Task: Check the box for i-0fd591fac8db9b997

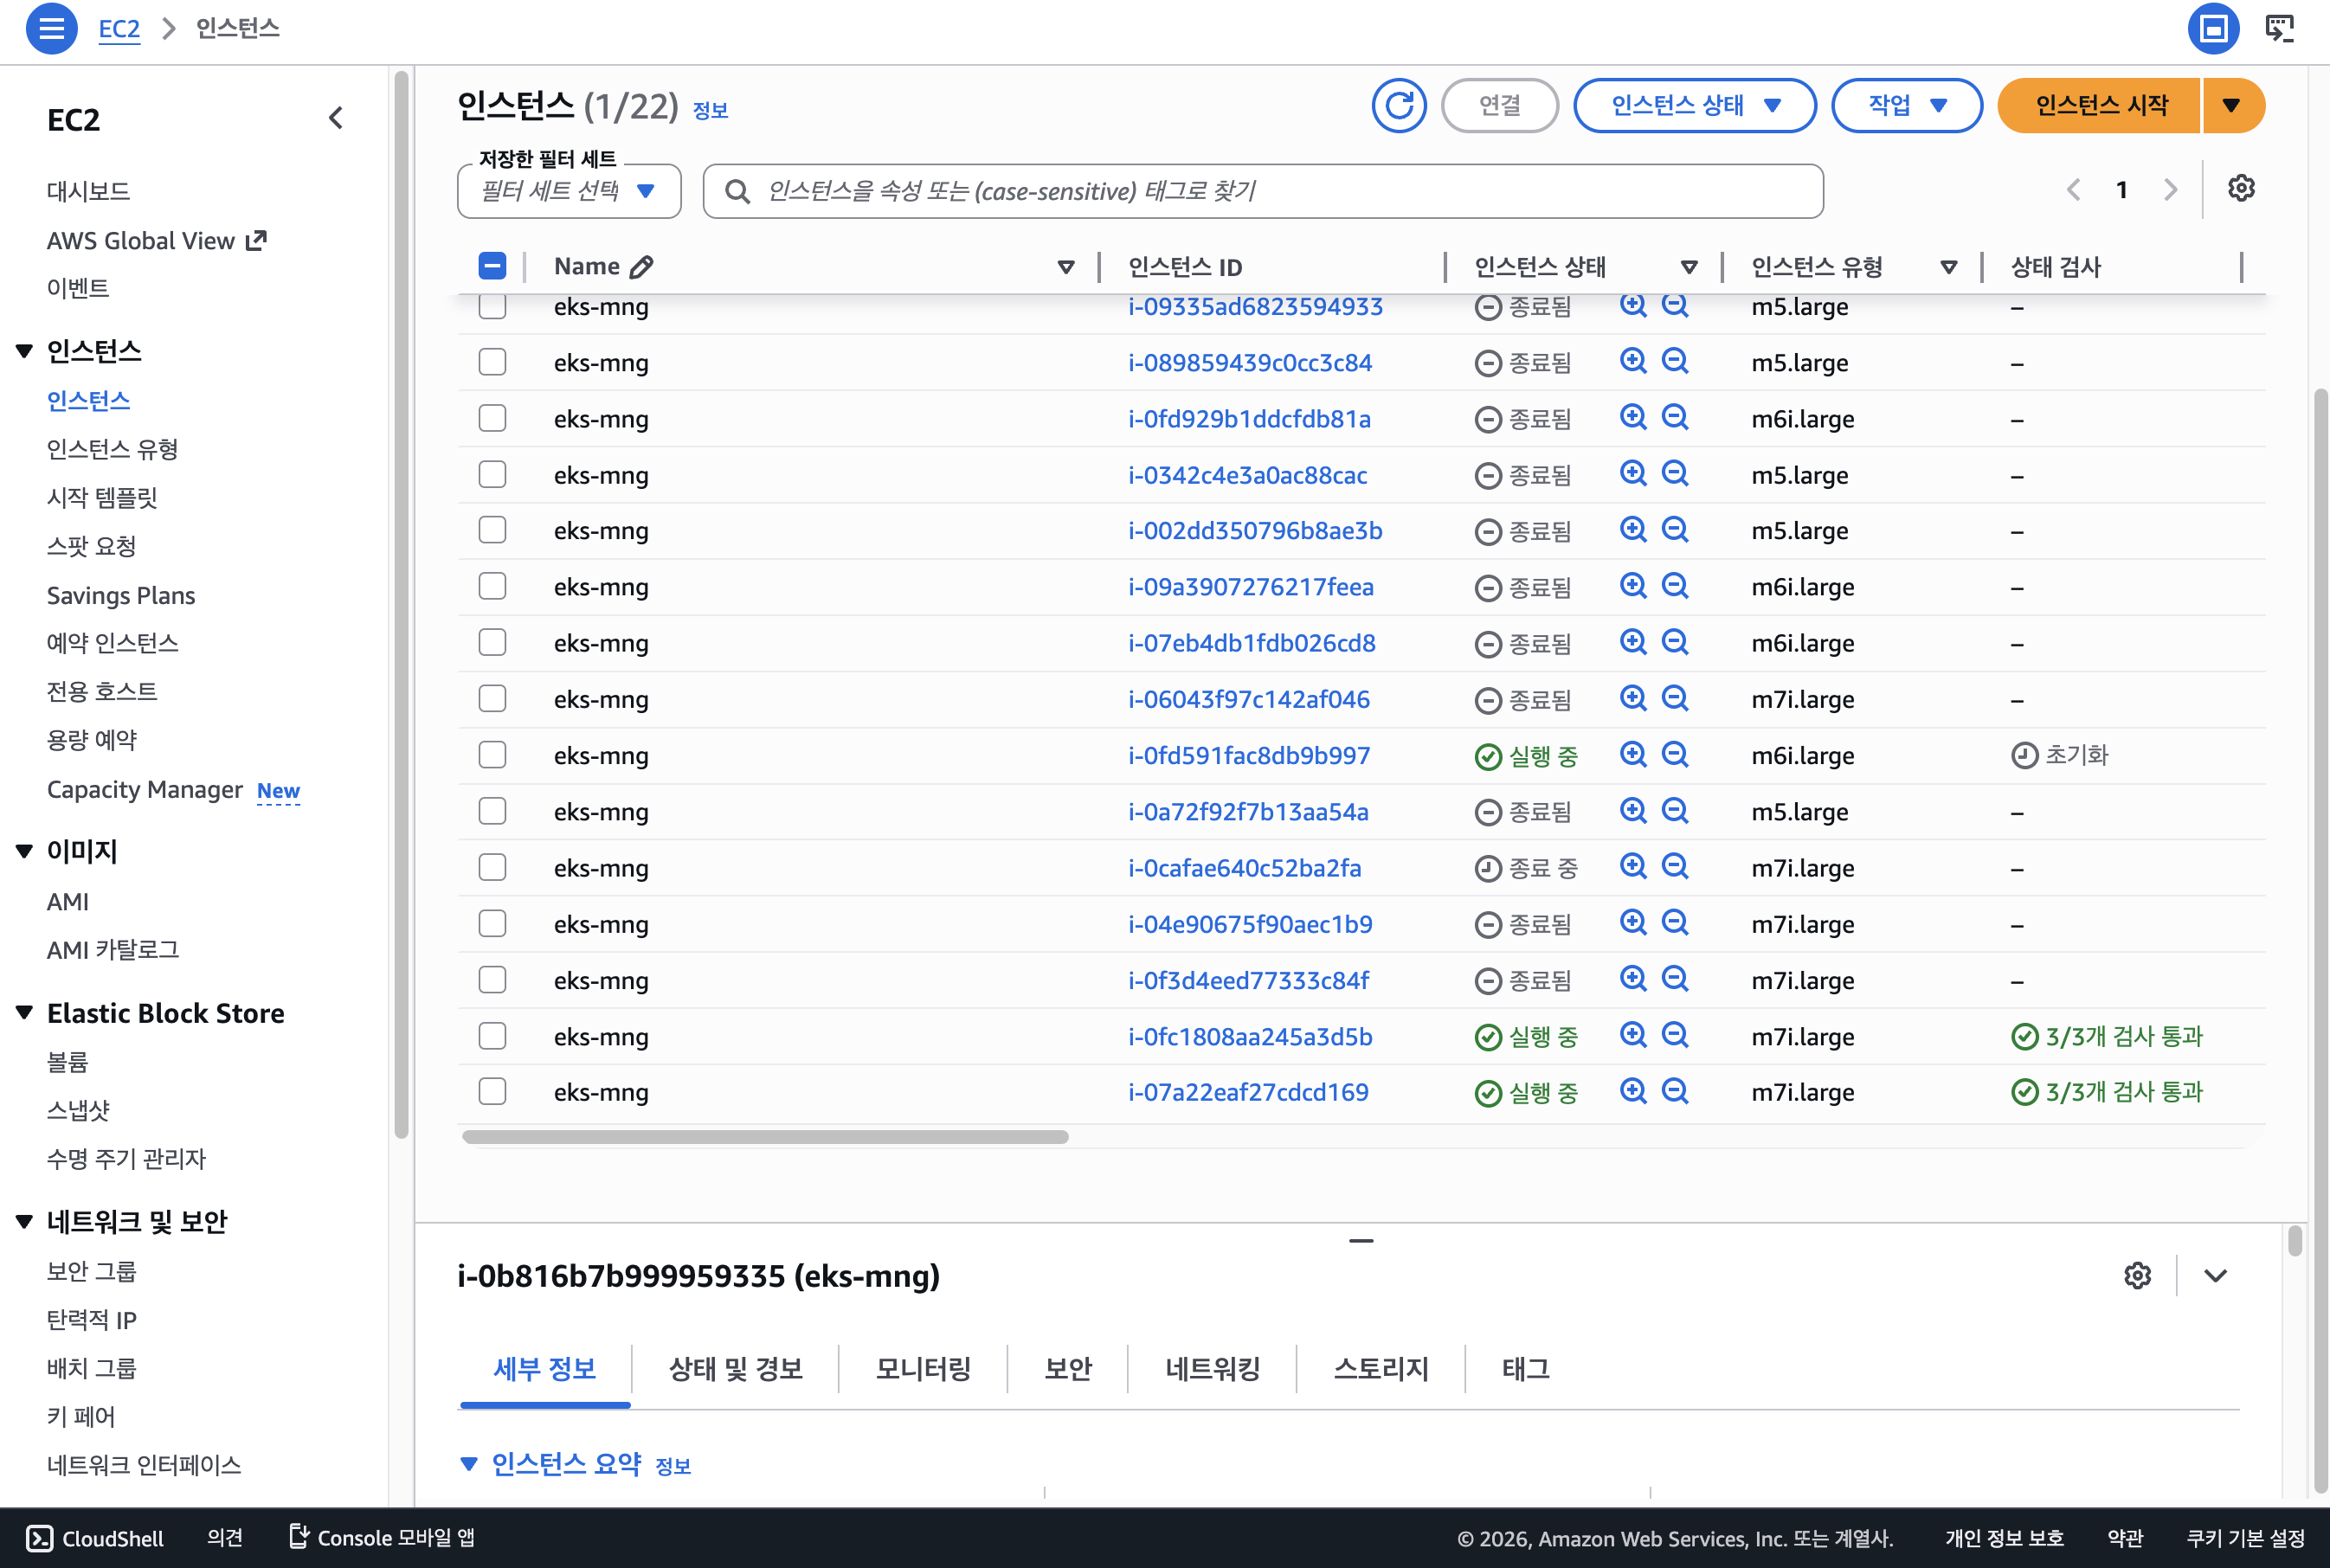Action: (492, 755)
